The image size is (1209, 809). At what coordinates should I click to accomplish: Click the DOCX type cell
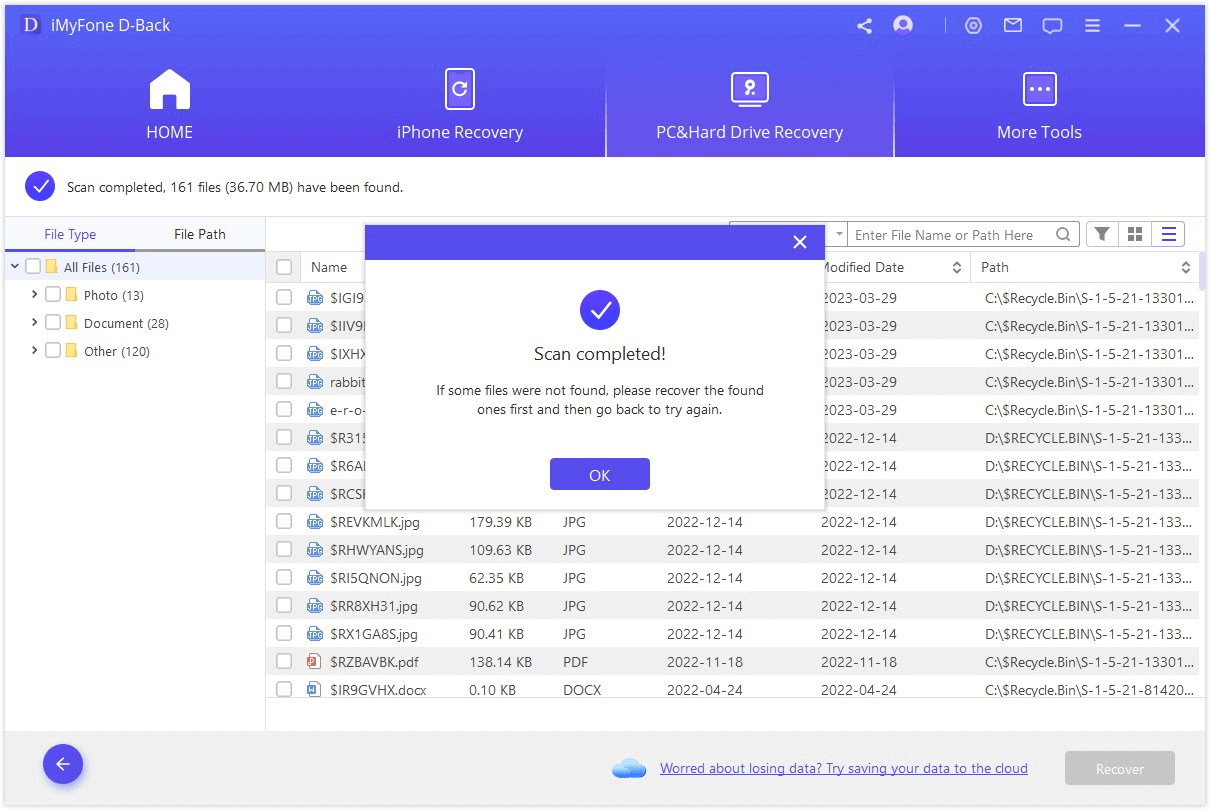[582, 690]
